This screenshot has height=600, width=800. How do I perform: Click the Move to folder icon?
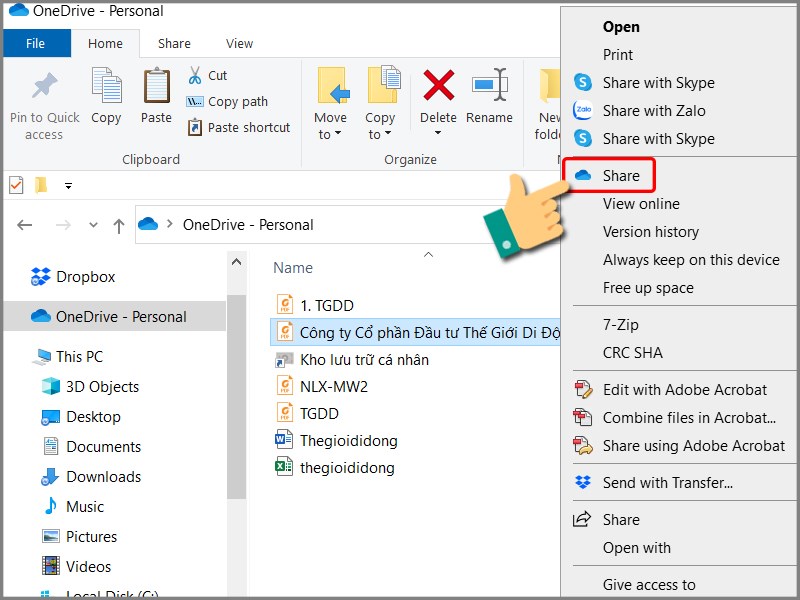pyautogui.click(x=334, y=85)
